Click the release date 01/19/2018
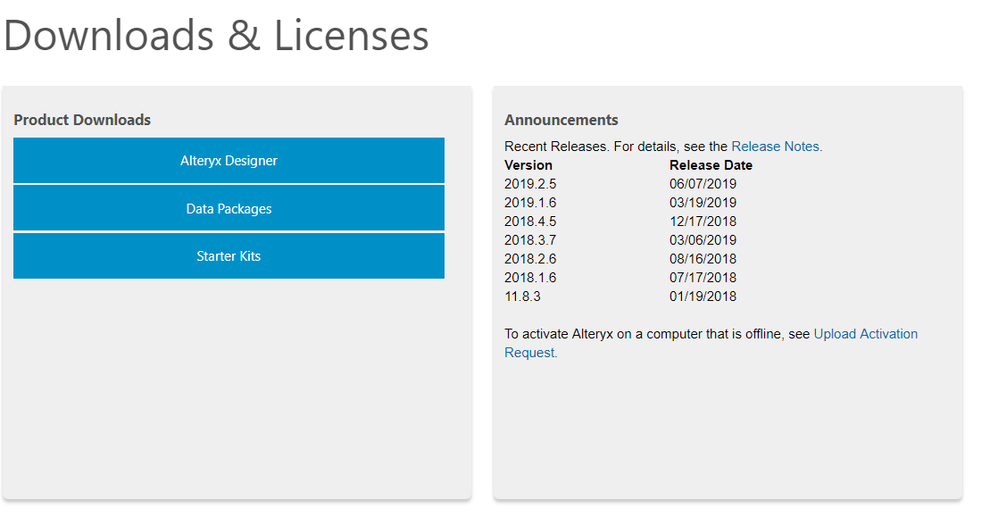This screenshot has height=518, width=998. [703, 297]
